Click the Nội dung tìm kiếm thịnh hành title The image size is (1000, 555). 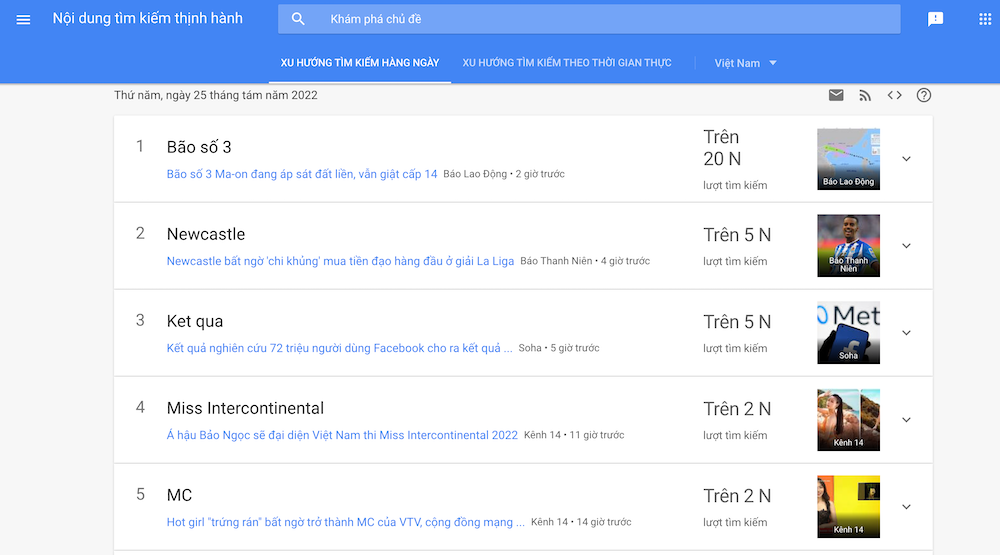point(147,18)
